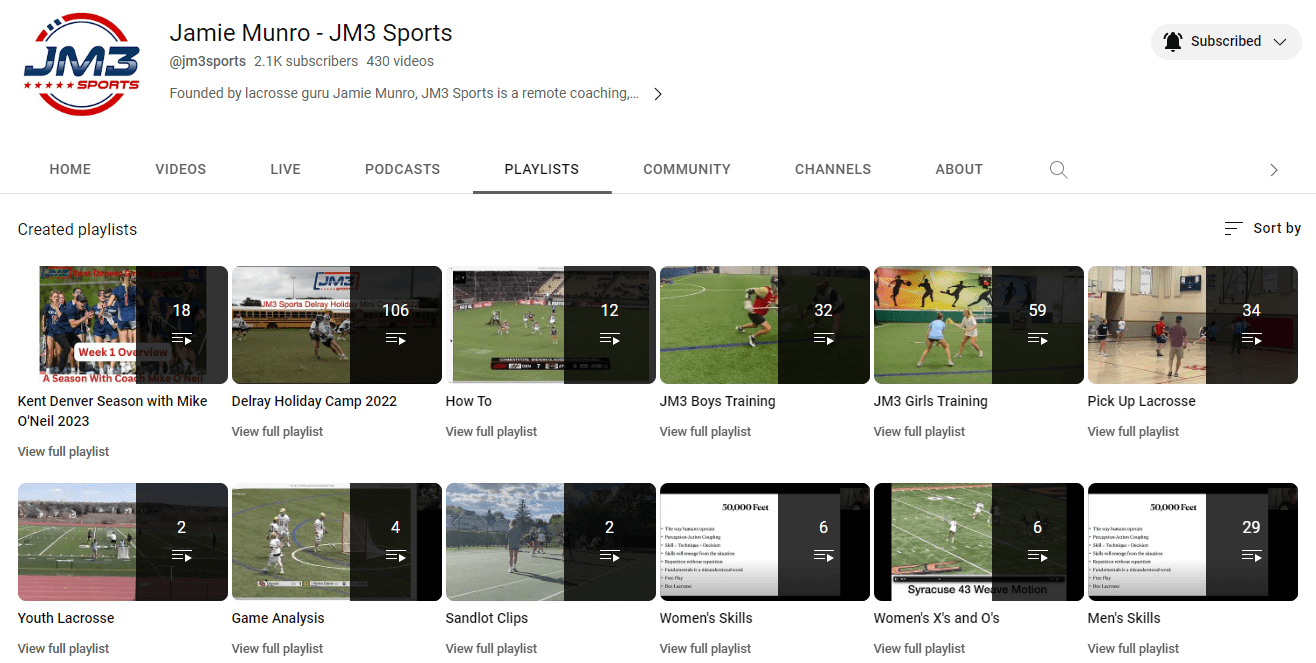Click the playlist icon on How To thumbnail

tap(609, 339)
